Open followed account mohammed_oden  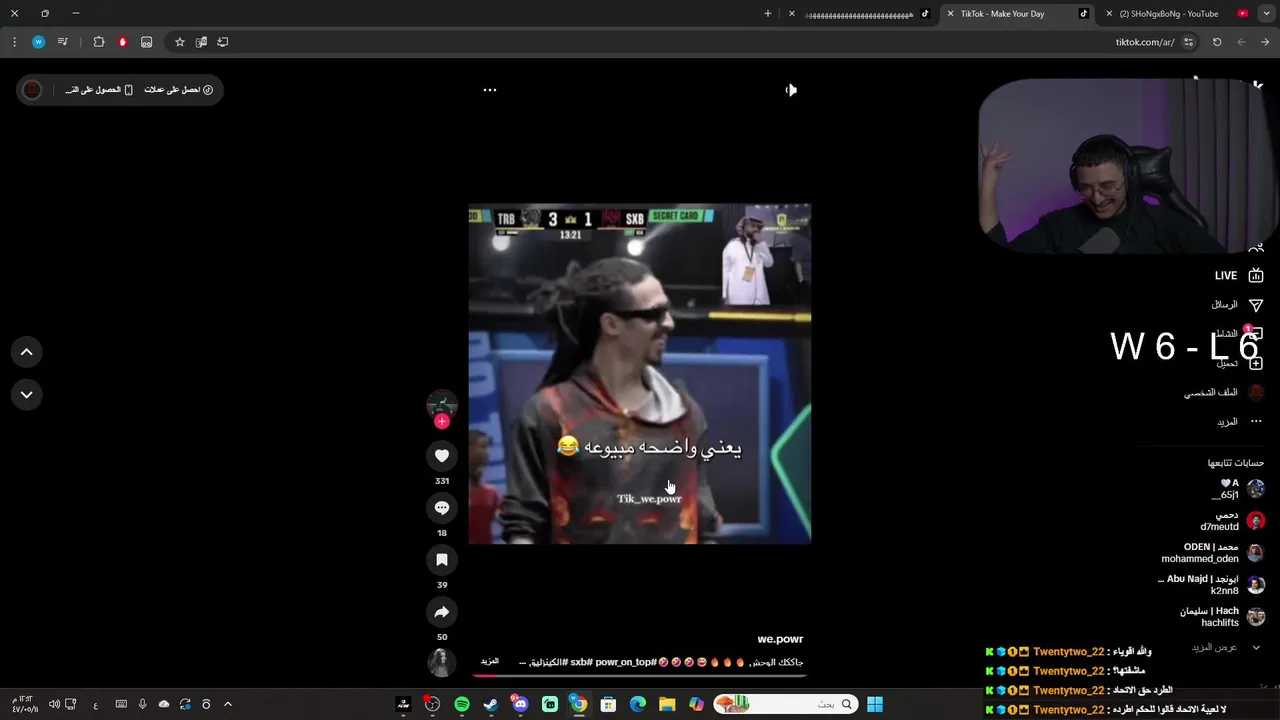point(1212,553)
